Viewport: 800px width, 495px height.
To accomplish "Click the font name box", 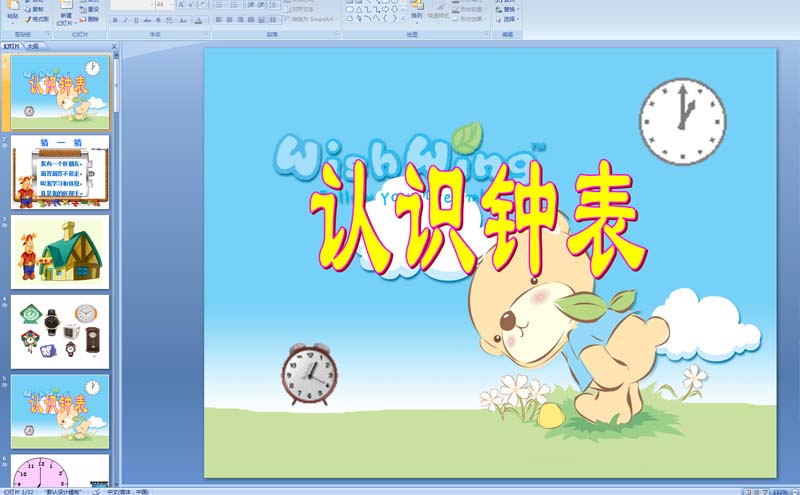I will [x=133, y=5].
